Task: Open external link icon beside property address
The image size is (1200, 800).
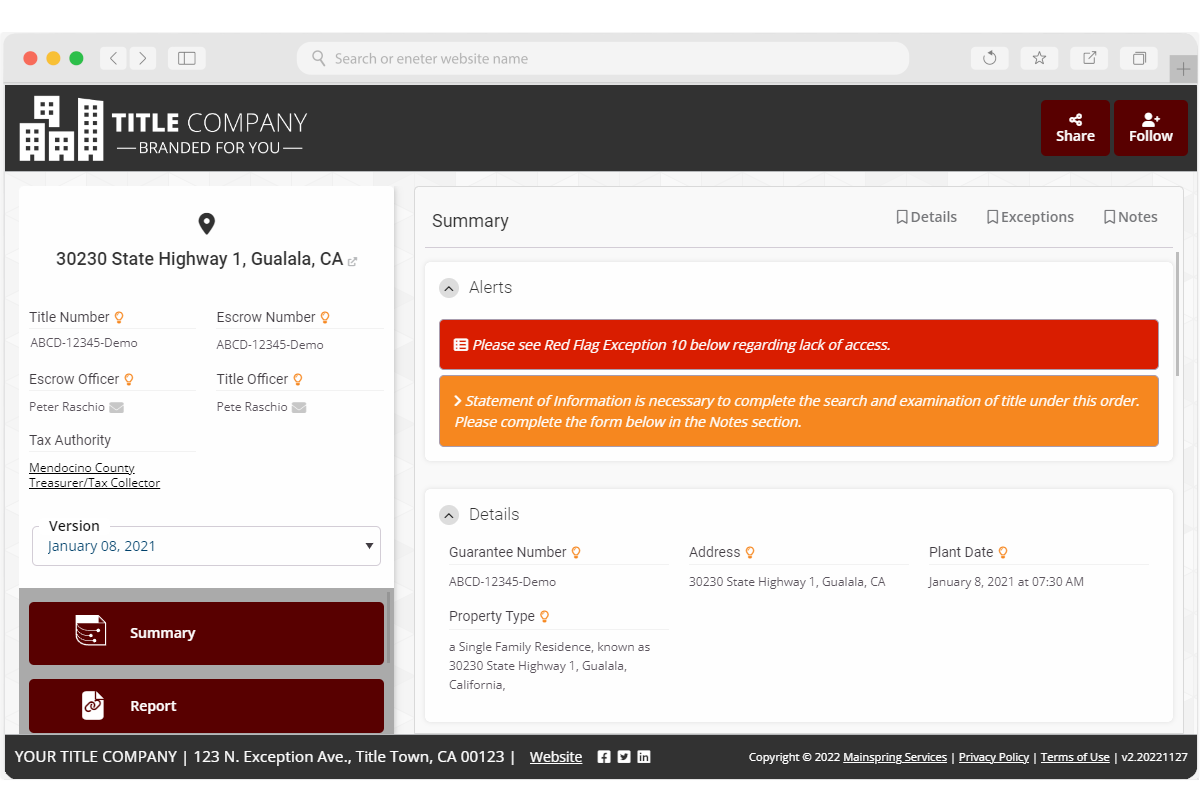Action: pos(353,261)
